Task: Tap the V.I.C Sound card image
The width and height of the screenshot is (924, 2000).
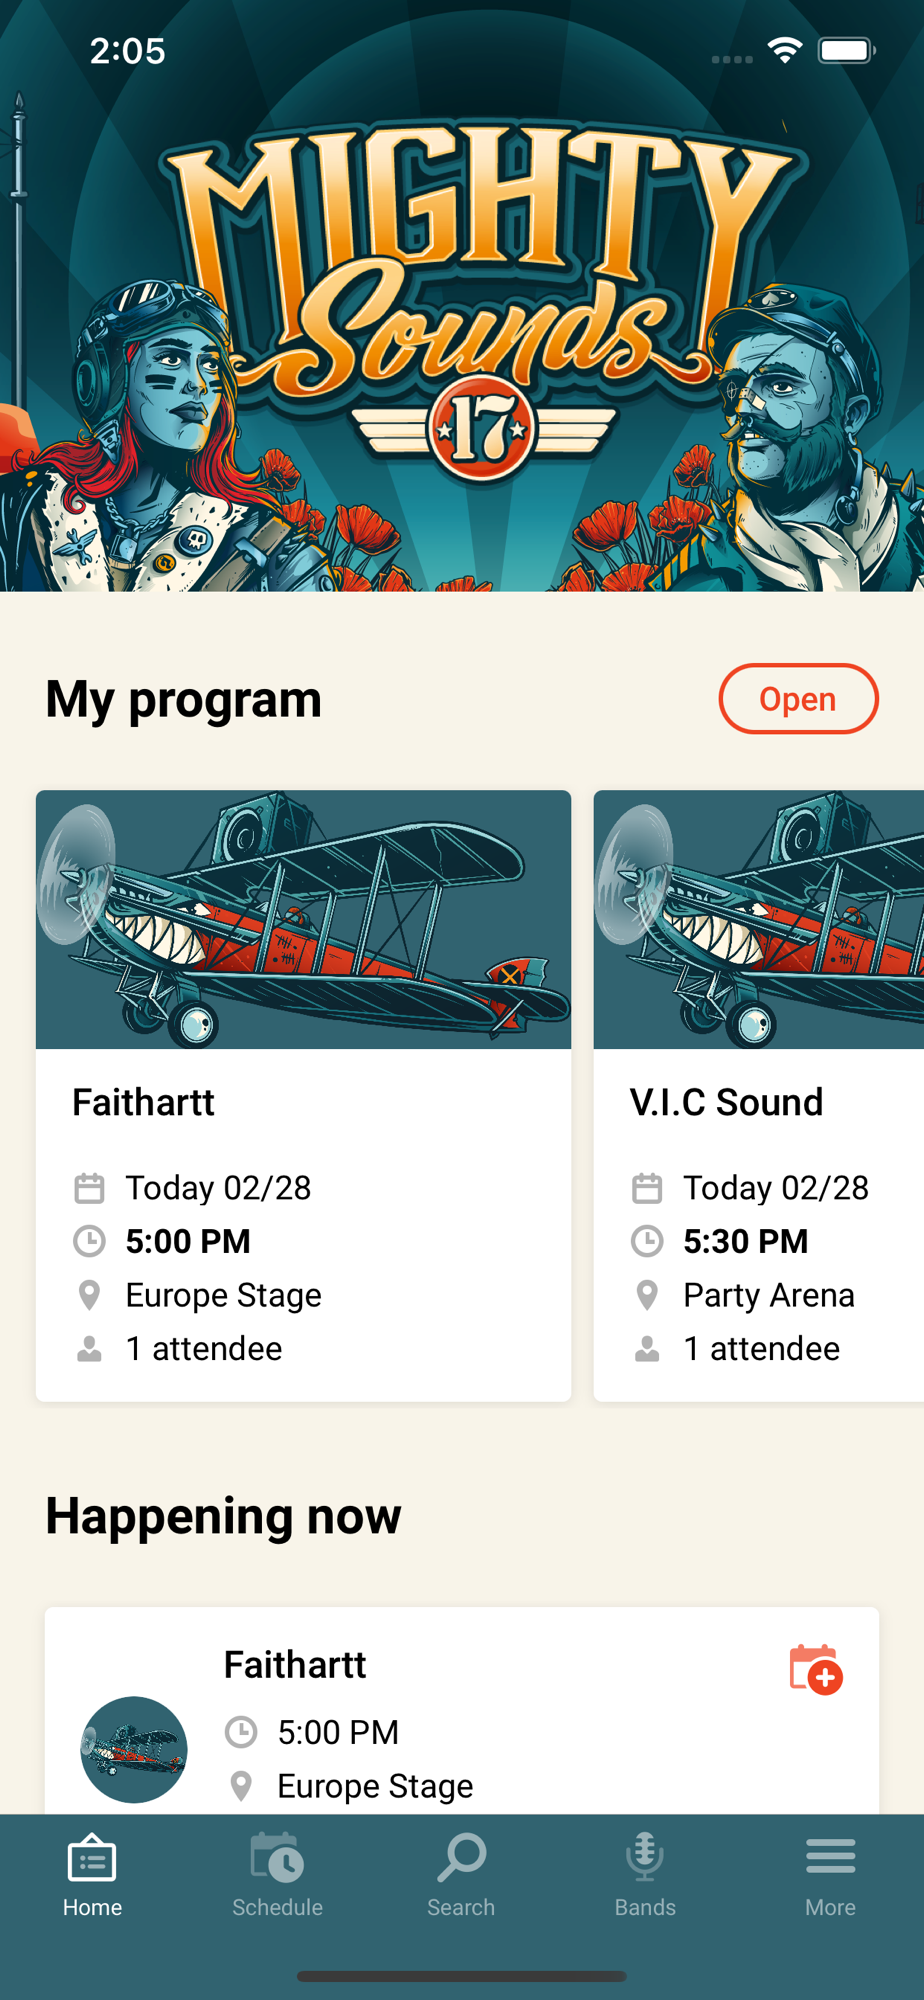Action: (758, 919)
